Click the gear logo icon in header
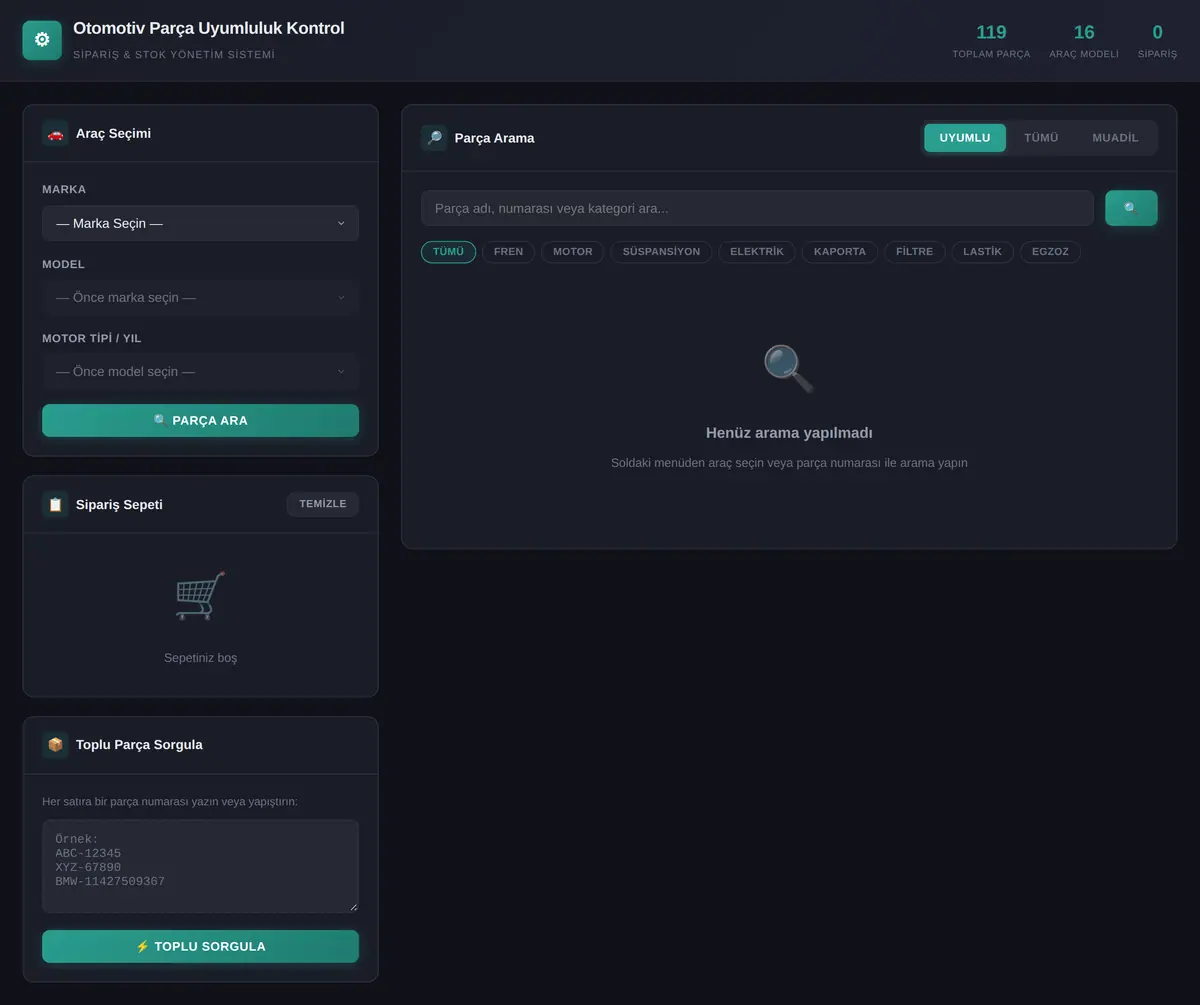The height and width of the screenshot is (1005, 1200). (42, 40)
